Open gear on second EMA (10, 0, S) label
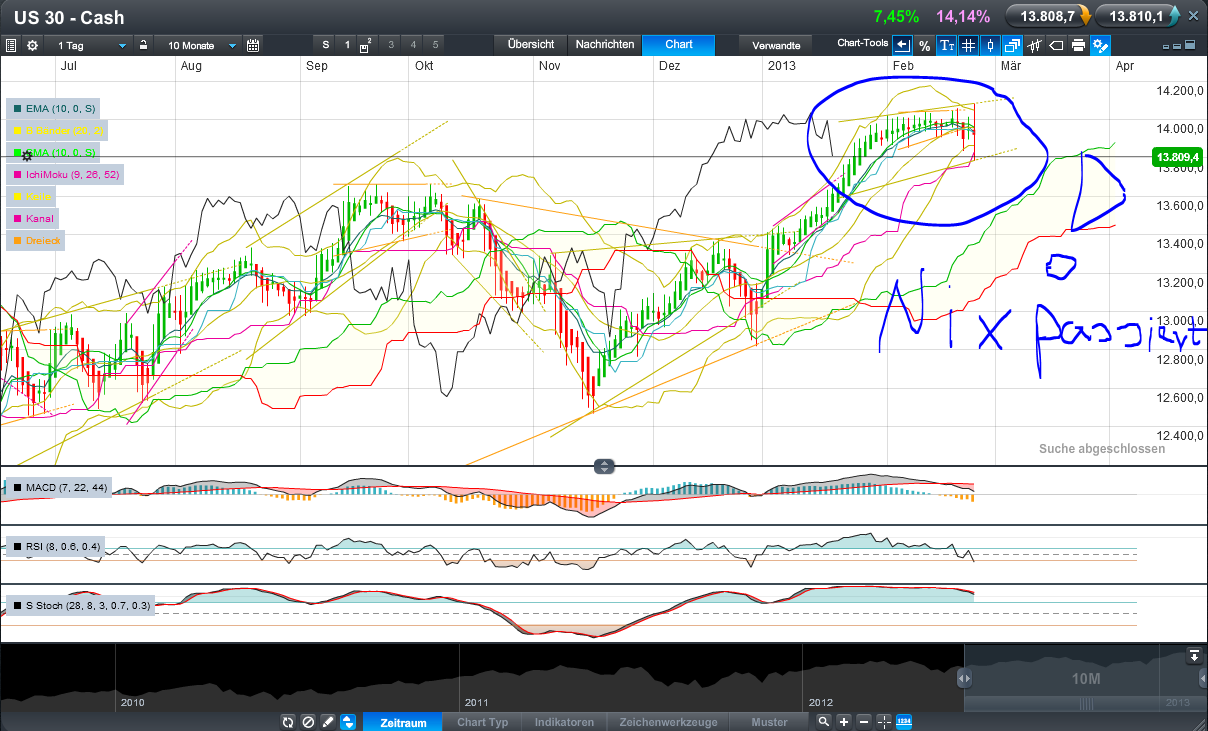 point(27,156)
